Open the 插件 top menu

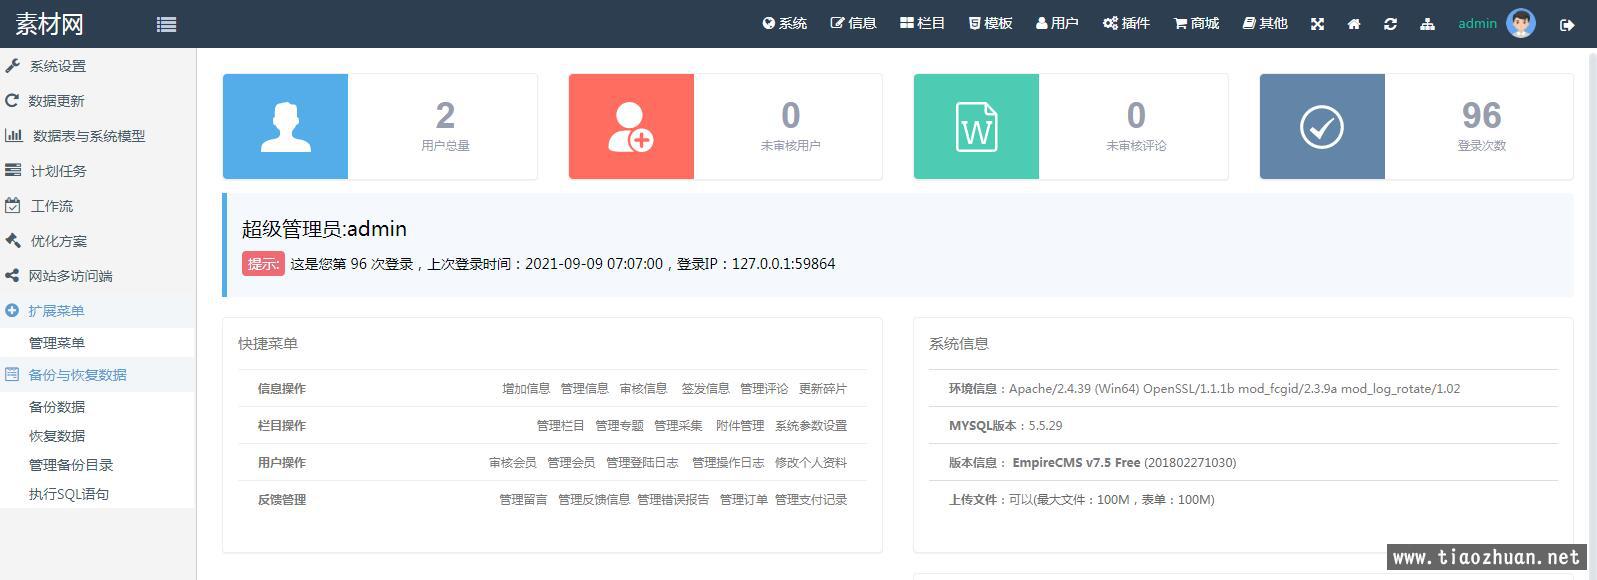tap(1126, 24)
